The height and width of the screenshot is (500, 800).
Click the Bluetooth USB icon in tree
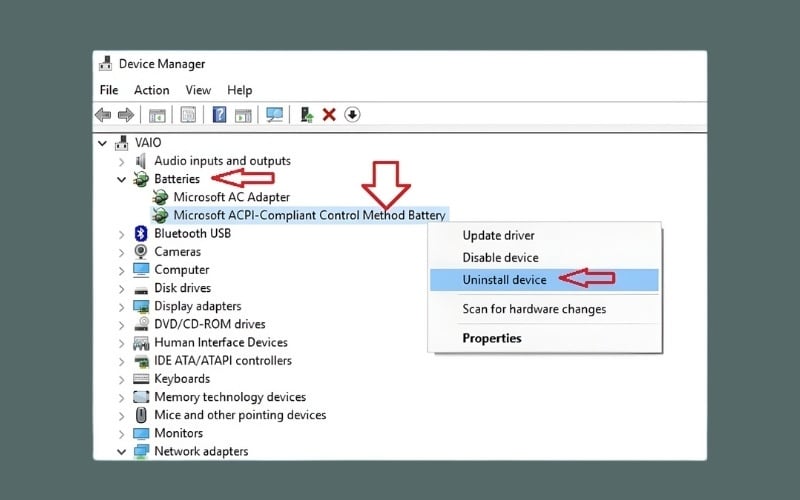[x=141, y=233]
